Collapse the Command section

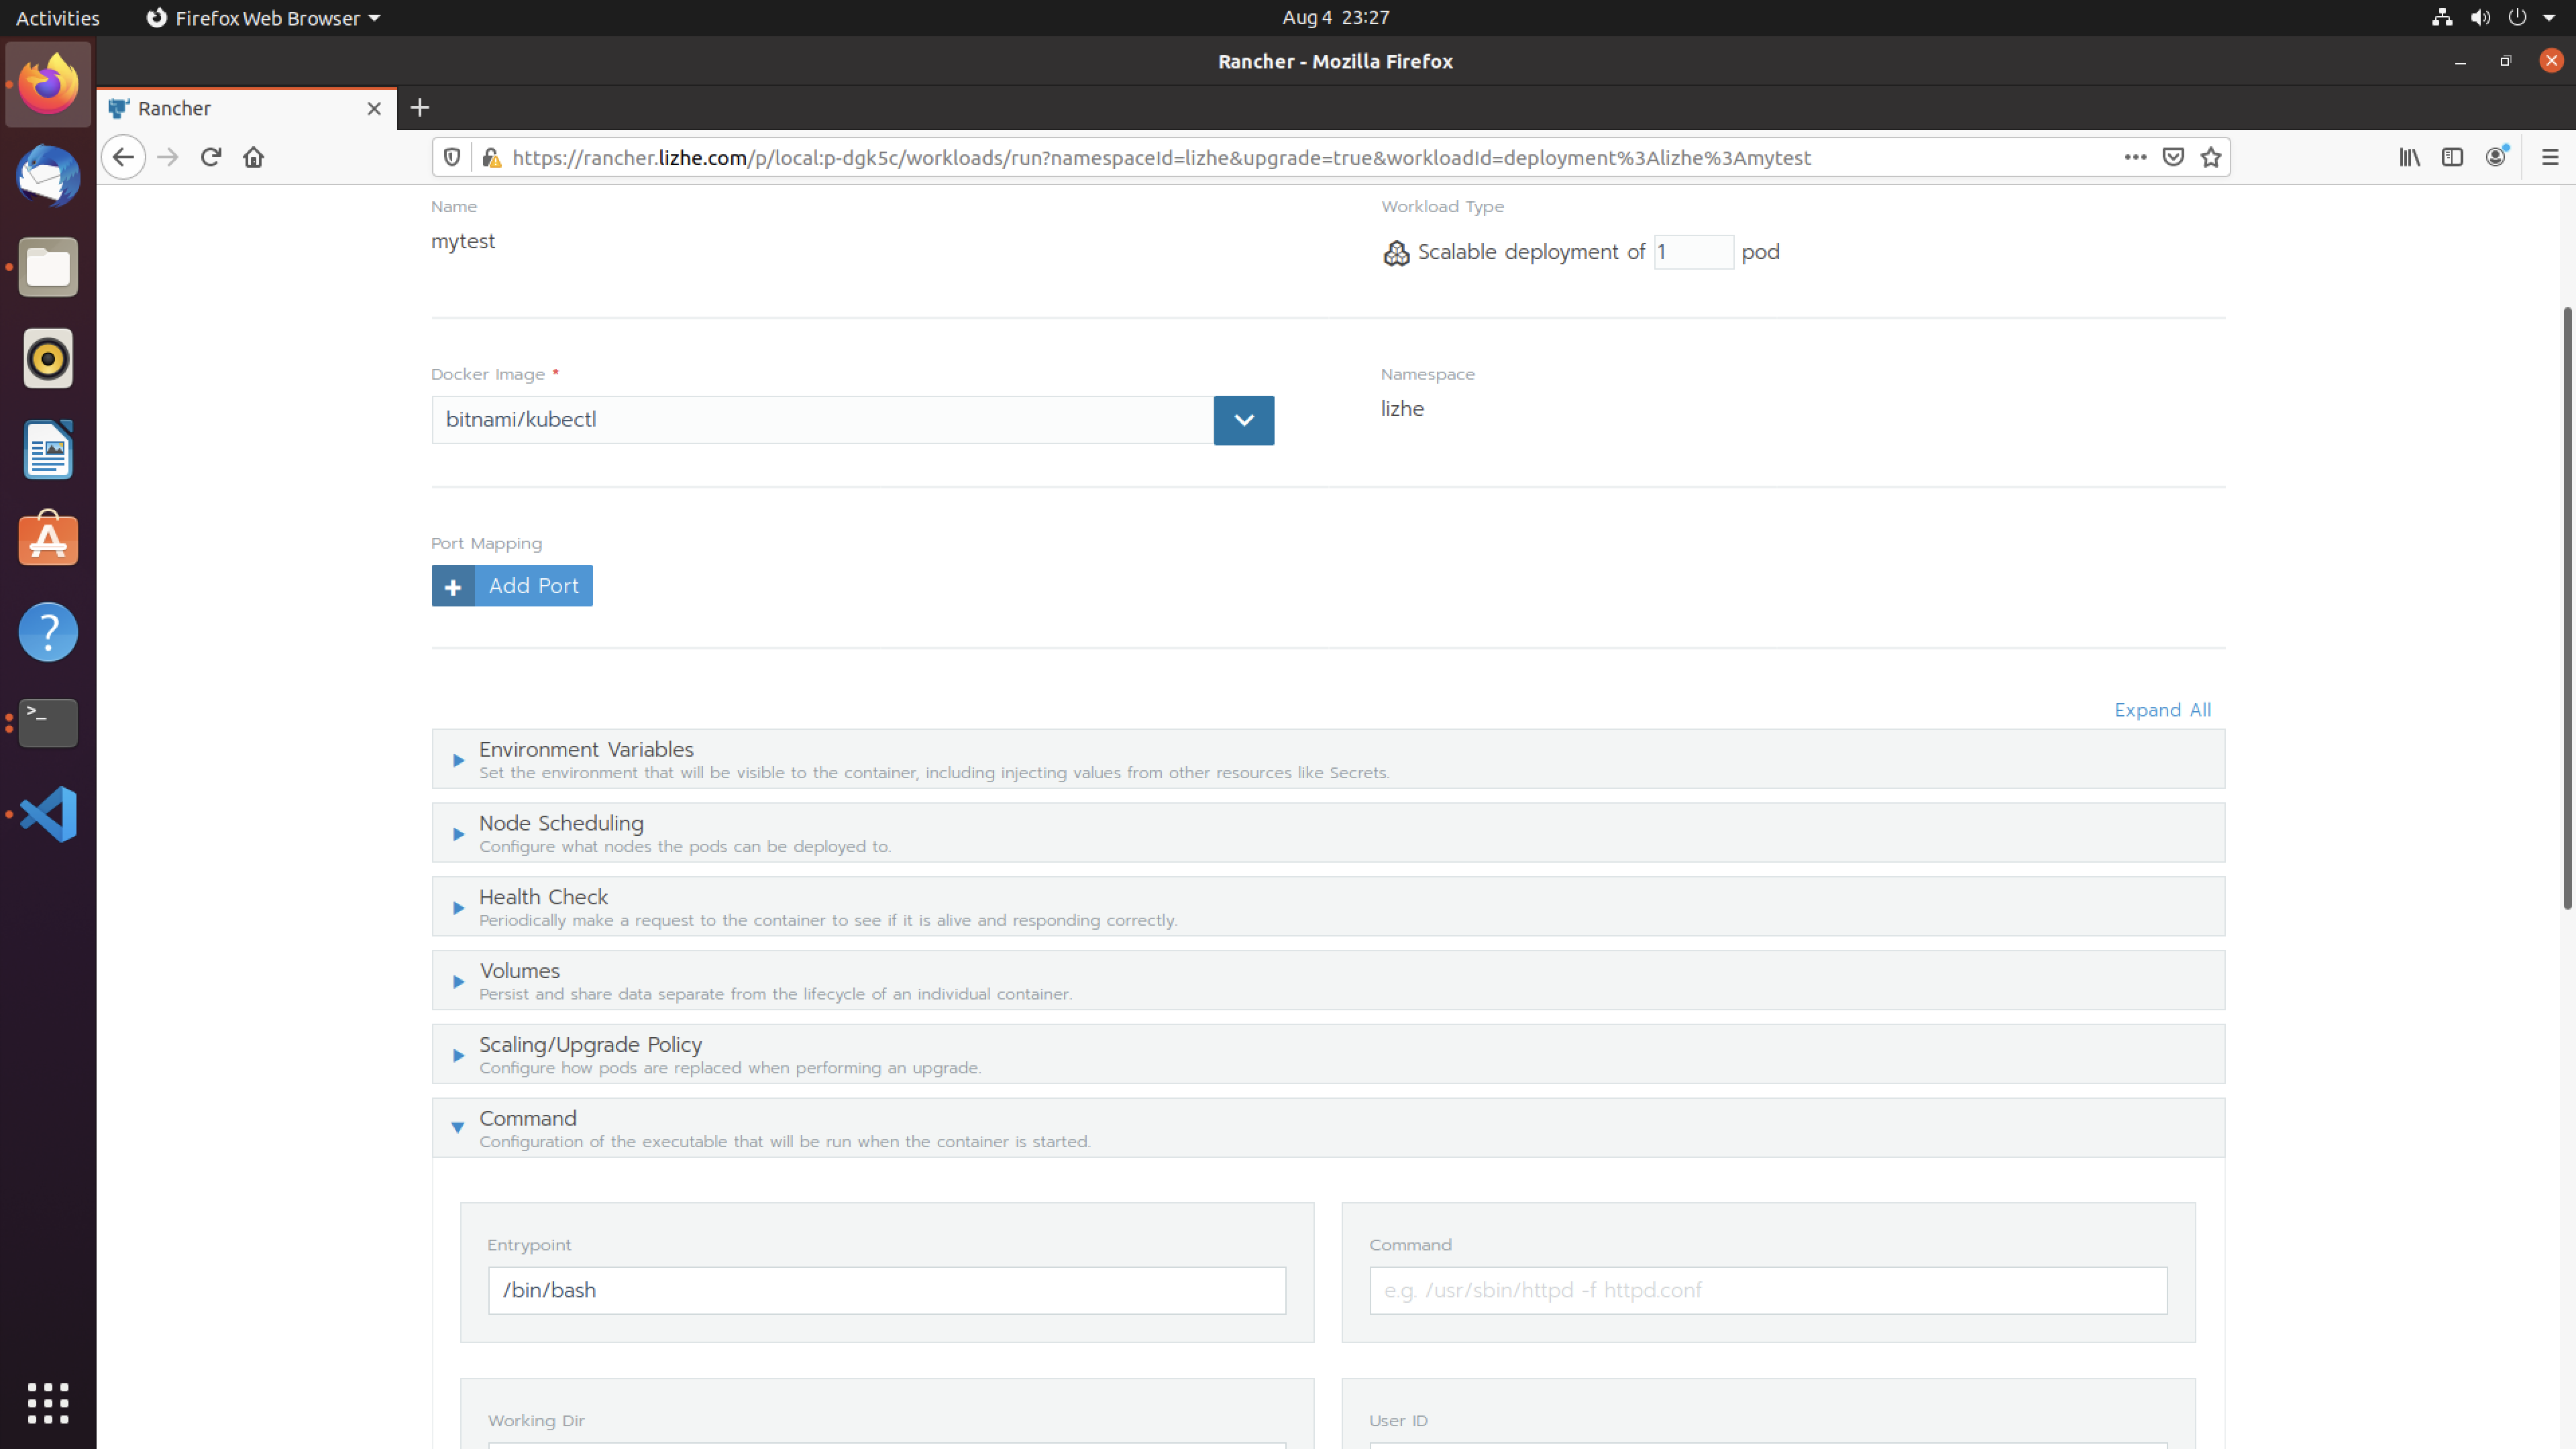point(1328,1128)
